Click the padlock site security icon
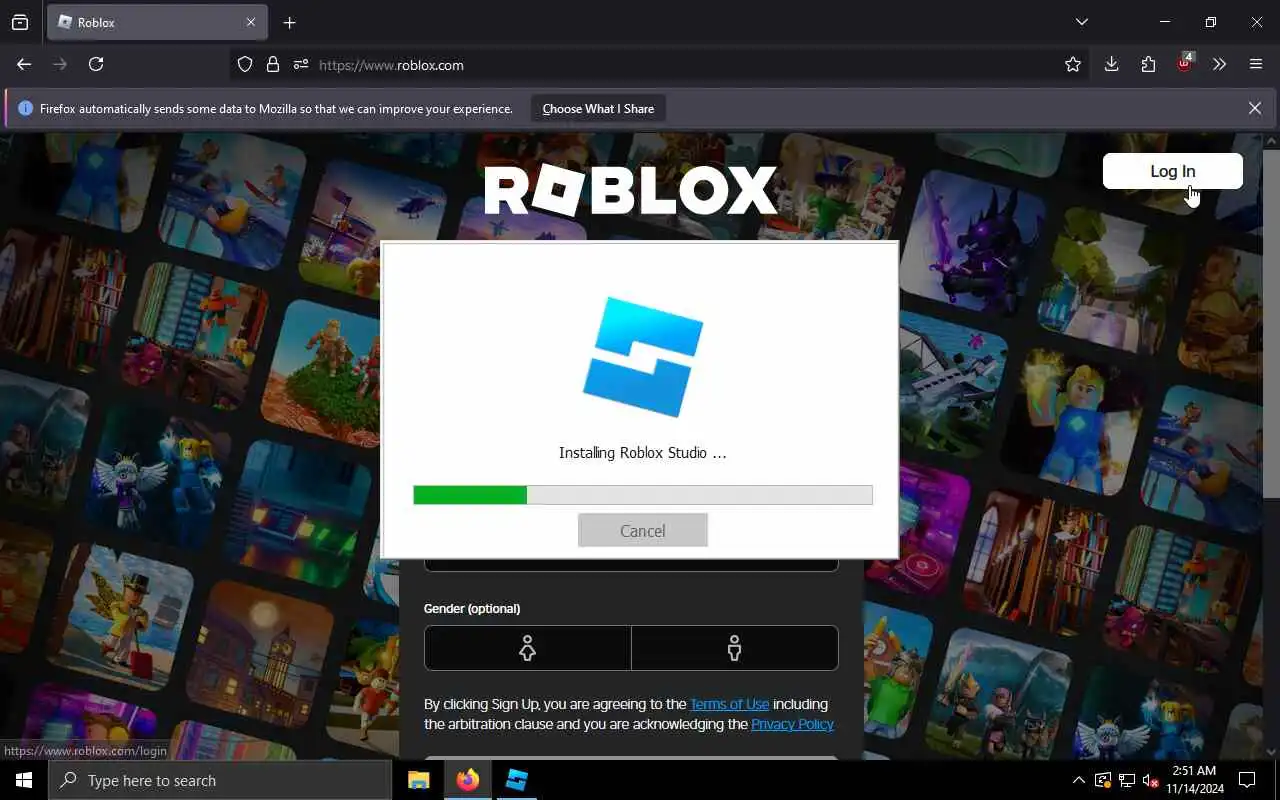Image resolution: width=1280 pixels, height=800 pixels. [272, 65]
